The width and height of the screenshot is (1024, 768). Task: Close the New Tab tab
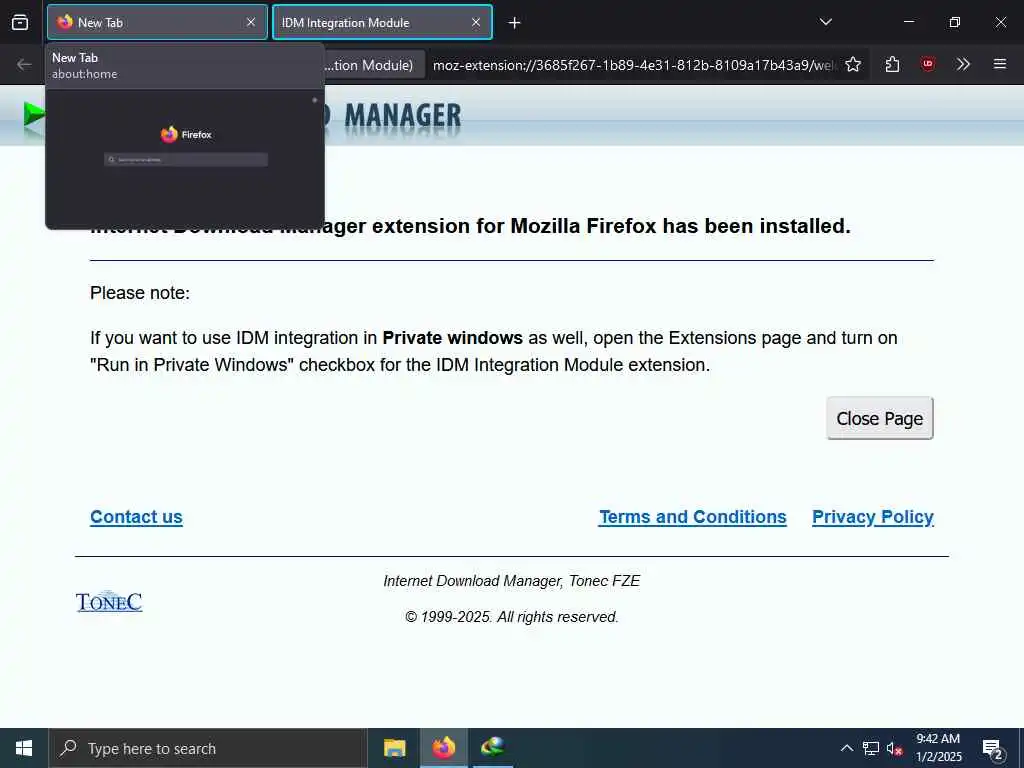[x=251, y=22]
